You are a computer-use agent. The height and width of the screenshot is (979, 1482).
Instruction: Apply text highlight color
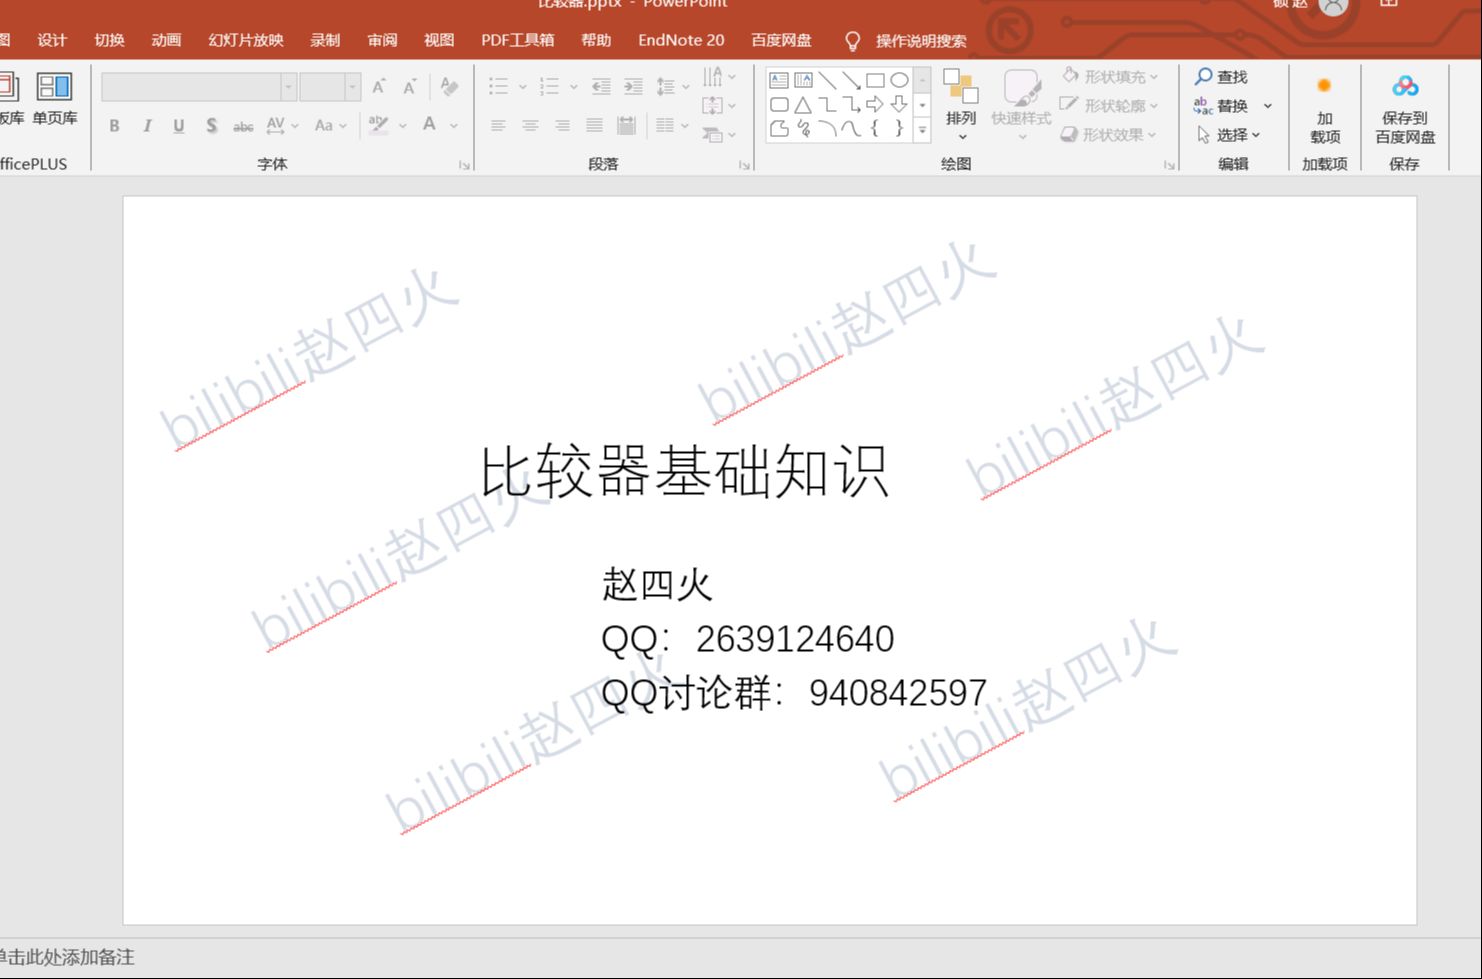coord(378,125)
